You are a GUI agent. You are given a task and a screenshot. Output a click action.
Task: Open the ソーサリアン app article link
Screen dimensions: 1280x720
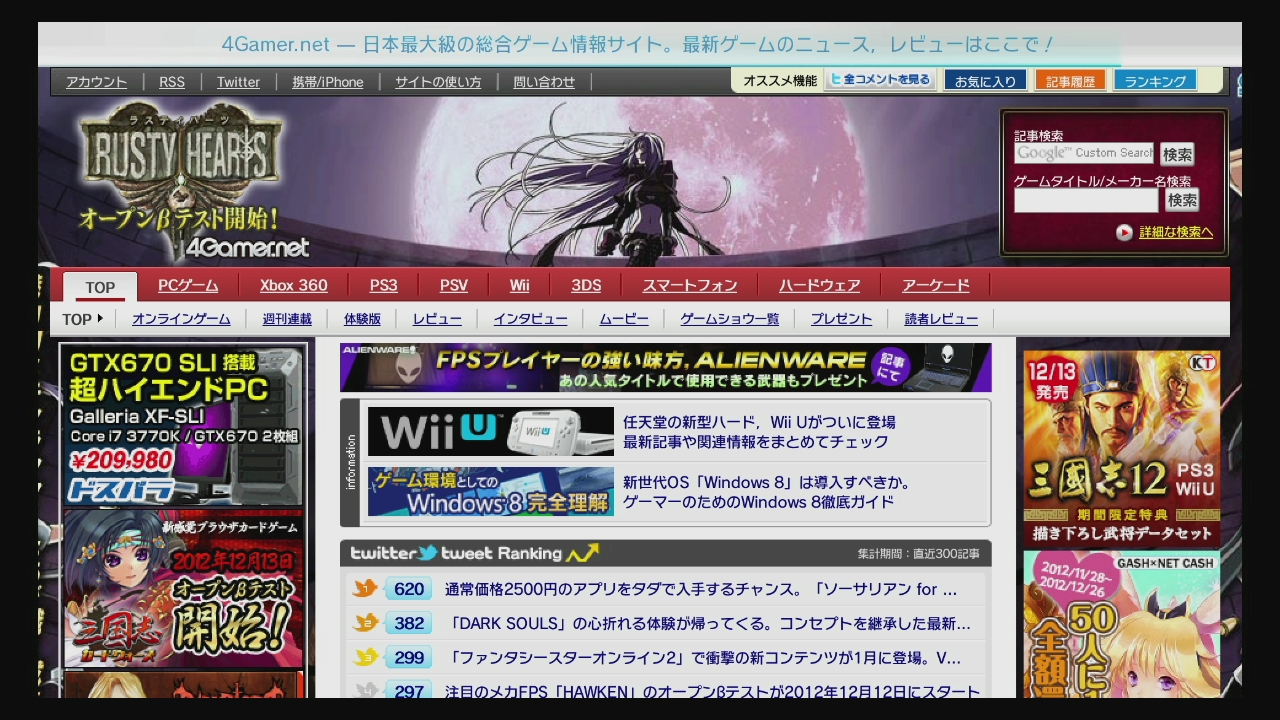(701, 589)
